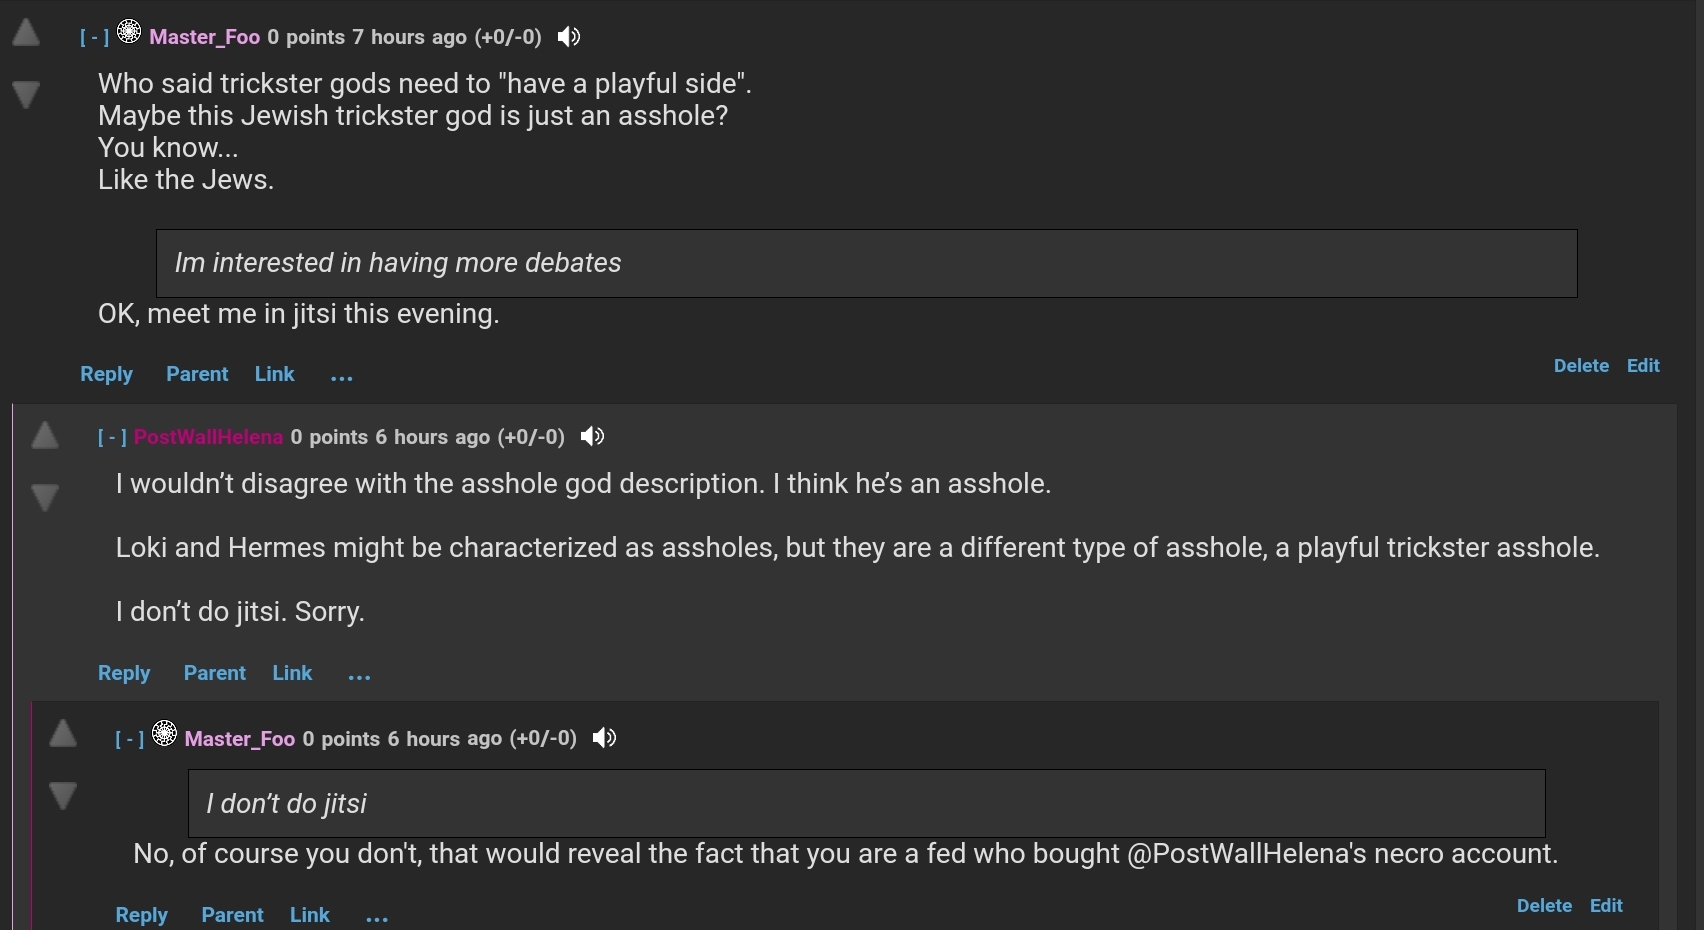Delete the bottom Master_Foo reply
Screen dimensions: 1704x930
point(1544,906)
